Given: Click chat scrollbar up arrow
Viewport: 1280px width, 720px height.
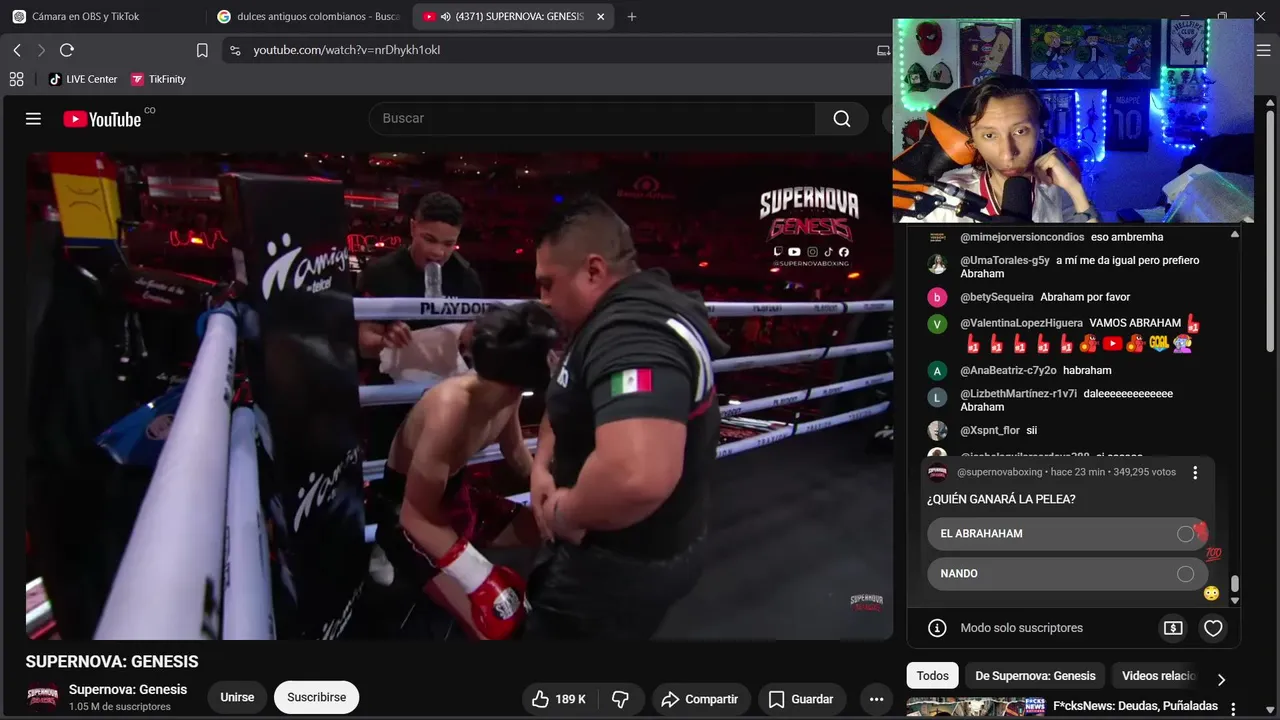Looking at the screenshot, I should pyautogui.click(x=1235, y=234).
